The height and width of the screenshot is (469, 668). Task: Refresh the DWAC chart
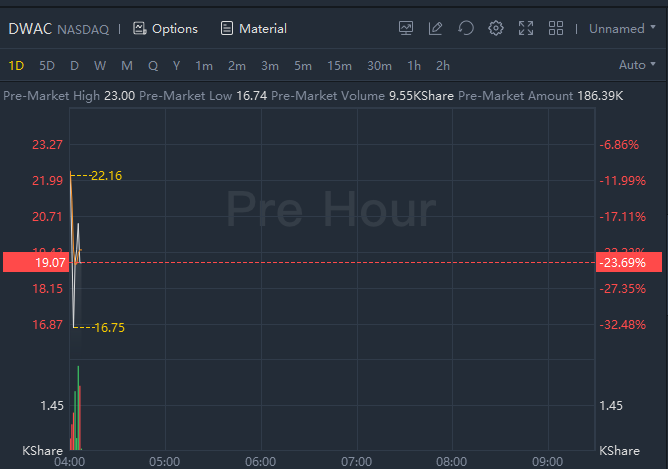click(x=465, y=28)
